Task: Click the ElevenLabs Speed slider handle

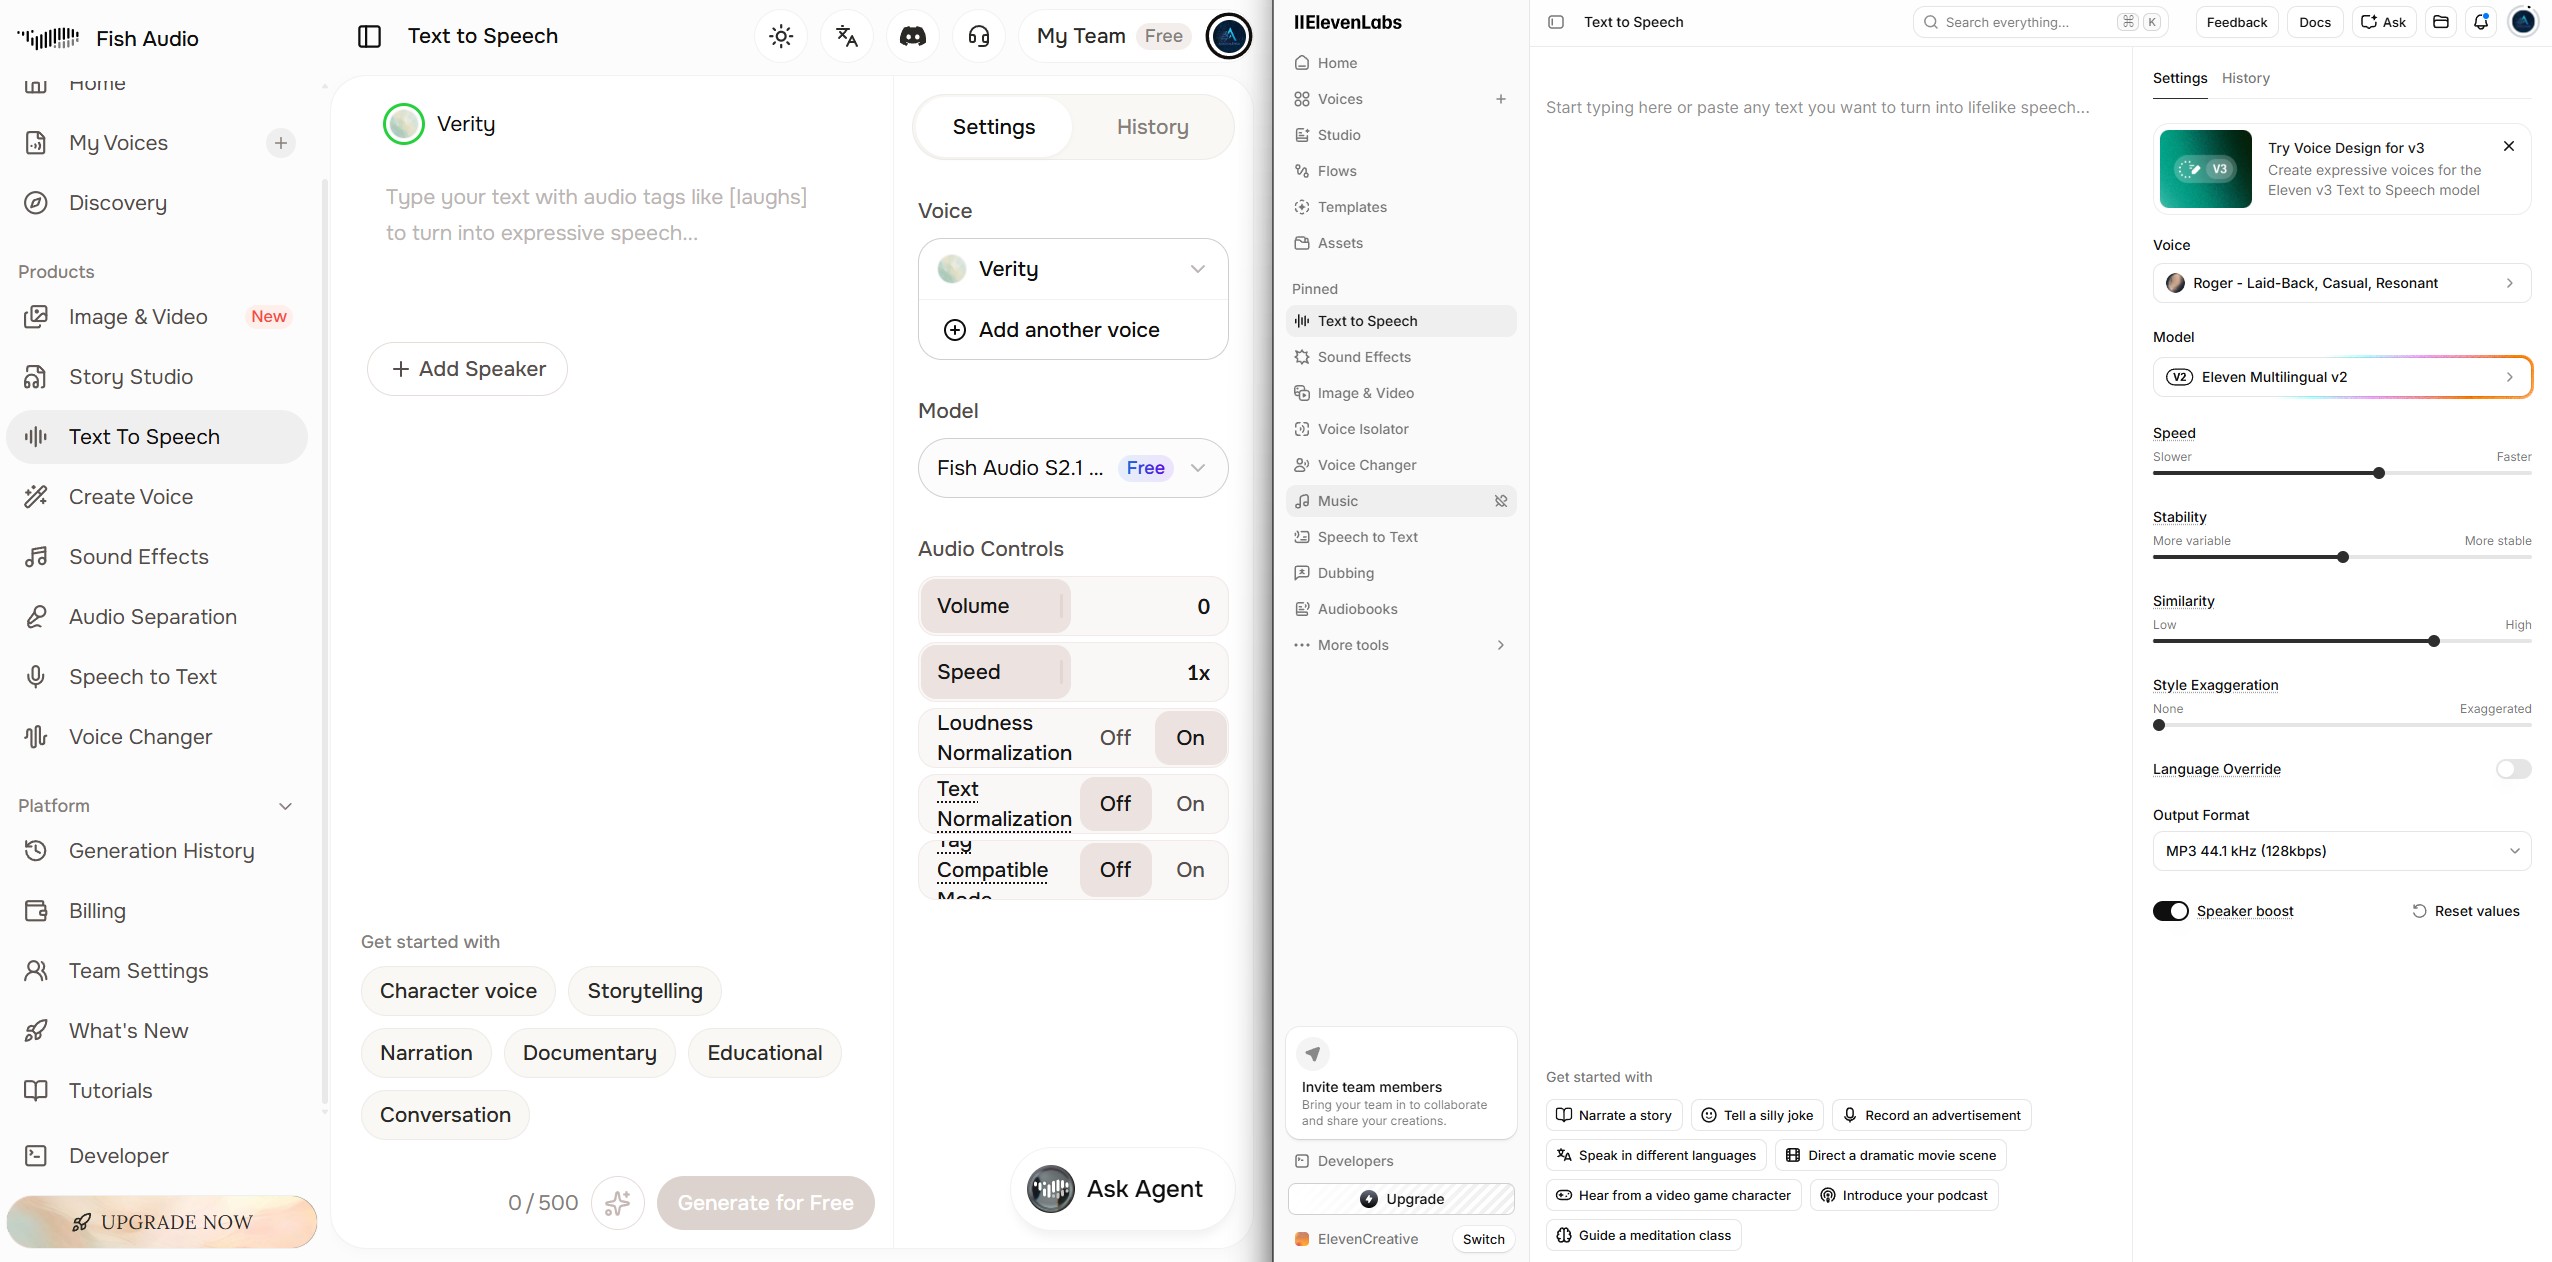Action: click(2379, 473)
